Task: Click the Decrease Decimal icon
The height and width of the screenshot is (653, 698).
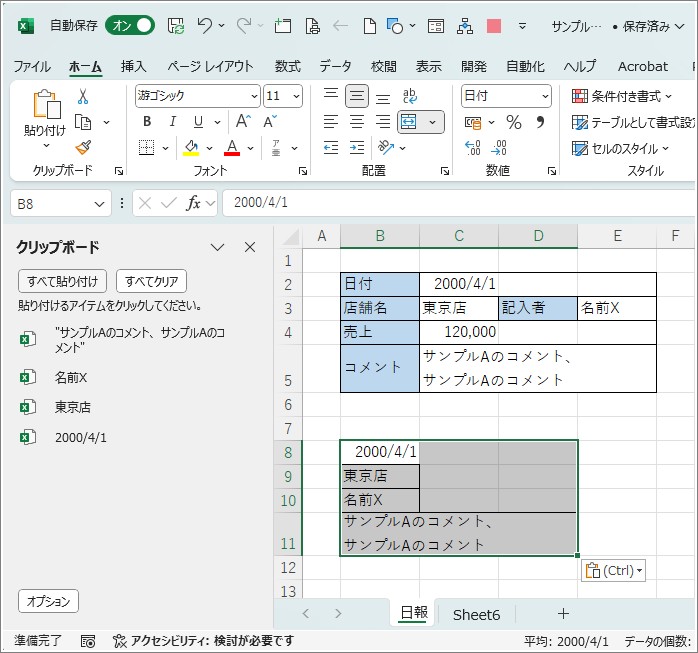Action: point(499,147)
